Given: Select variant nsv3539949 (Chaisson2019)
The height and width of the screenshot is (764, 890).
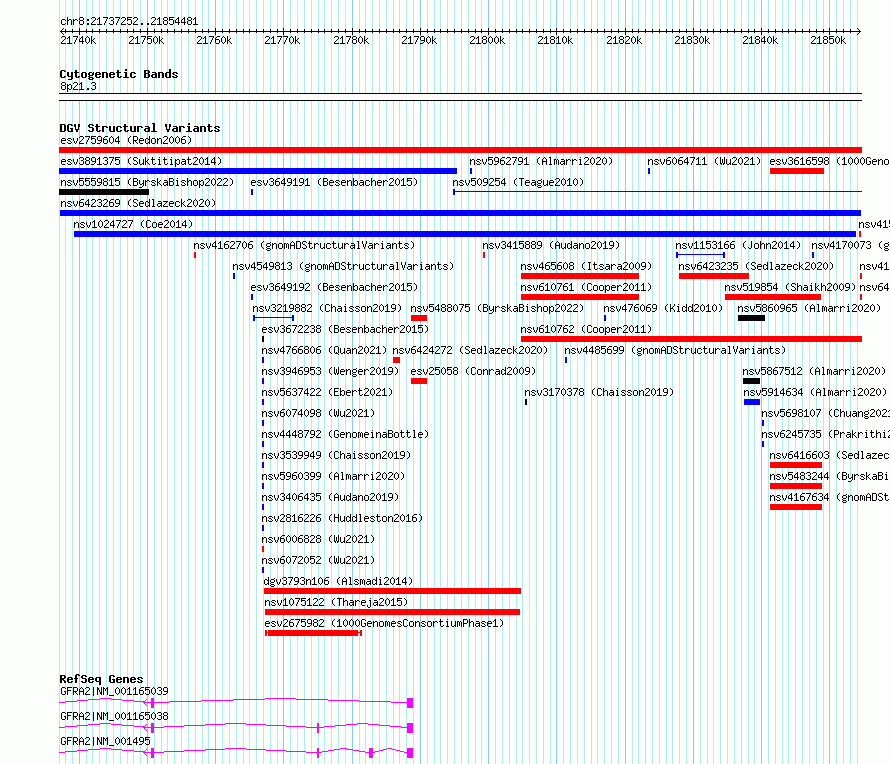Looking at the screenshot, I should [x=336, y=455].
